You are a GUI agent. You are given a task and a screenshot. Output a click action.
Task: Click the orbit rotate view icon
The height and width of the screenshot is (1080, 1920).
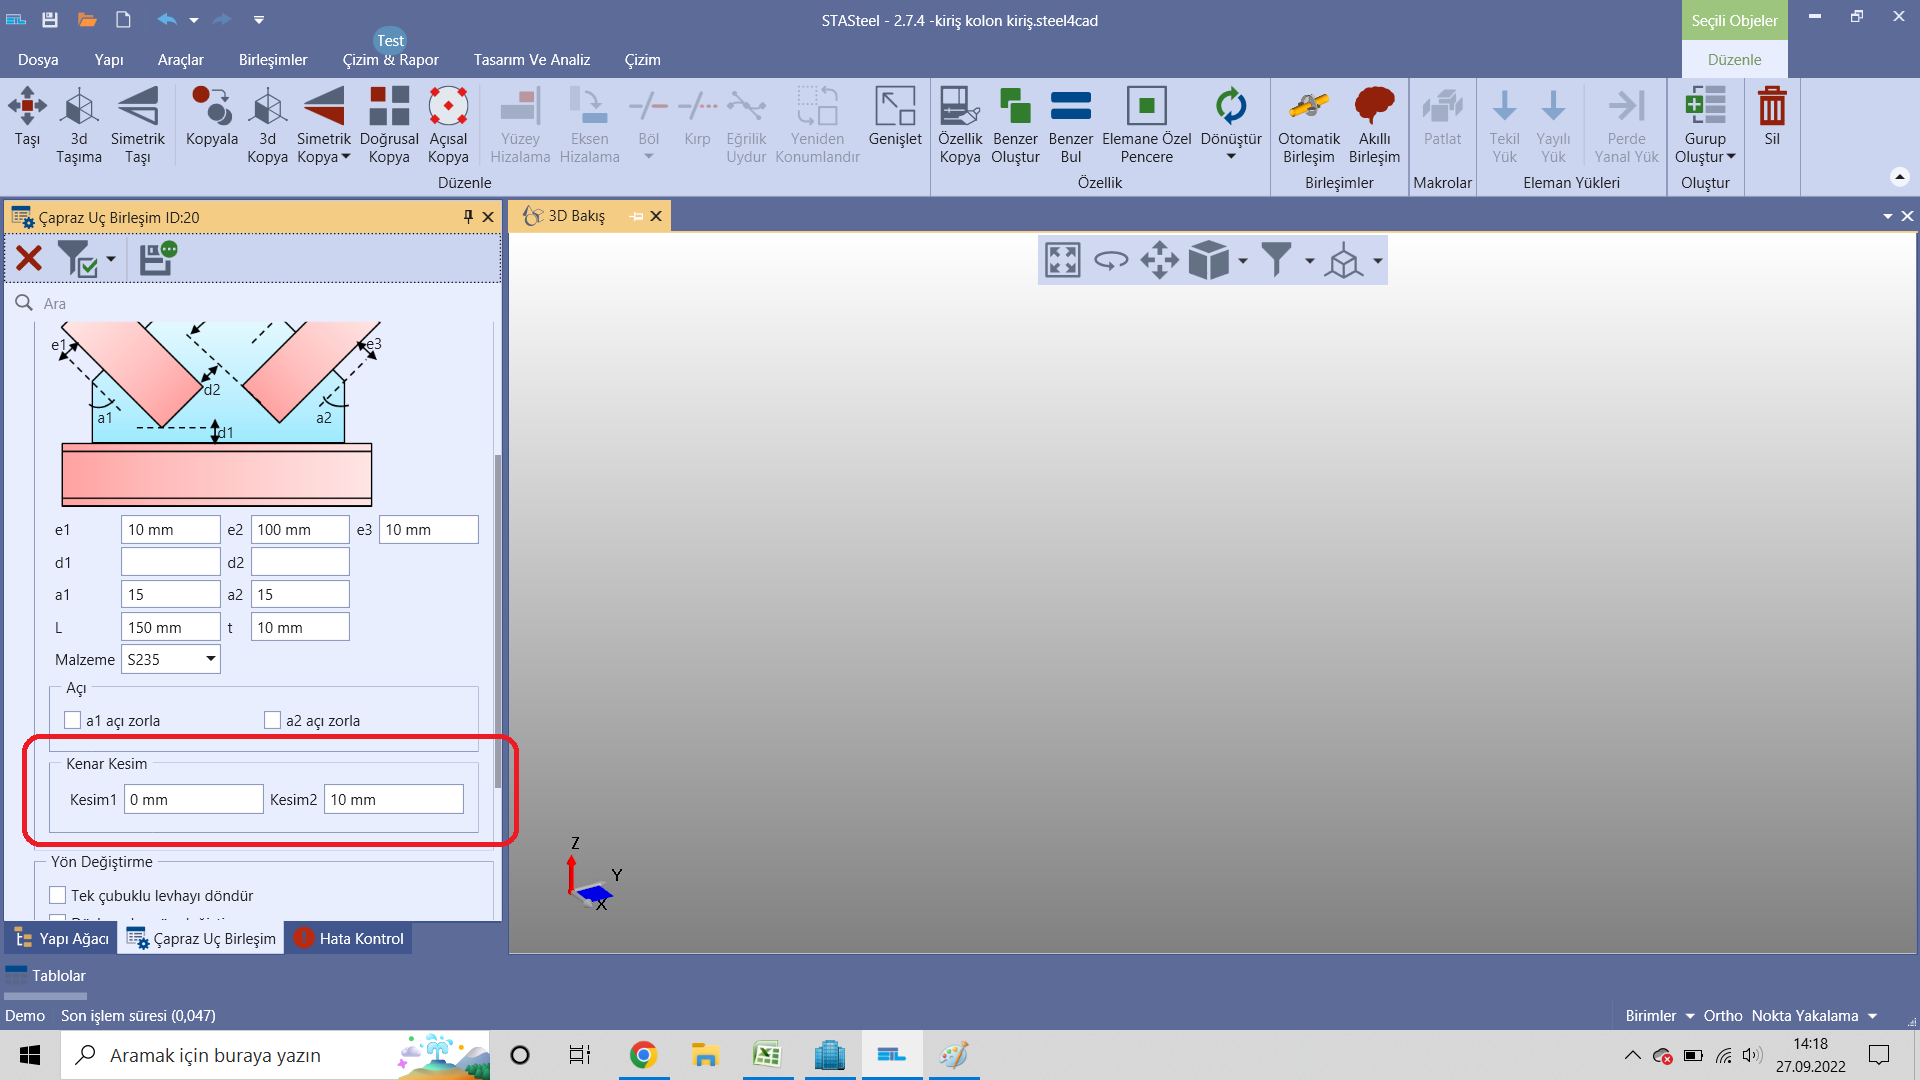pos(1111,261)
